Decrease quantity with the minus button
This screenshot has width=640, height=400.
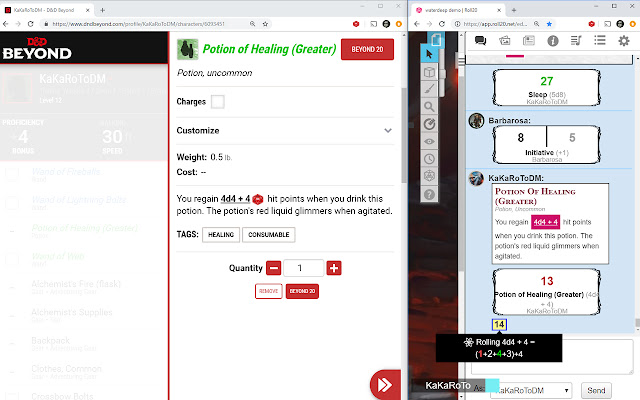pyautogui.click(x=273, y=268)
